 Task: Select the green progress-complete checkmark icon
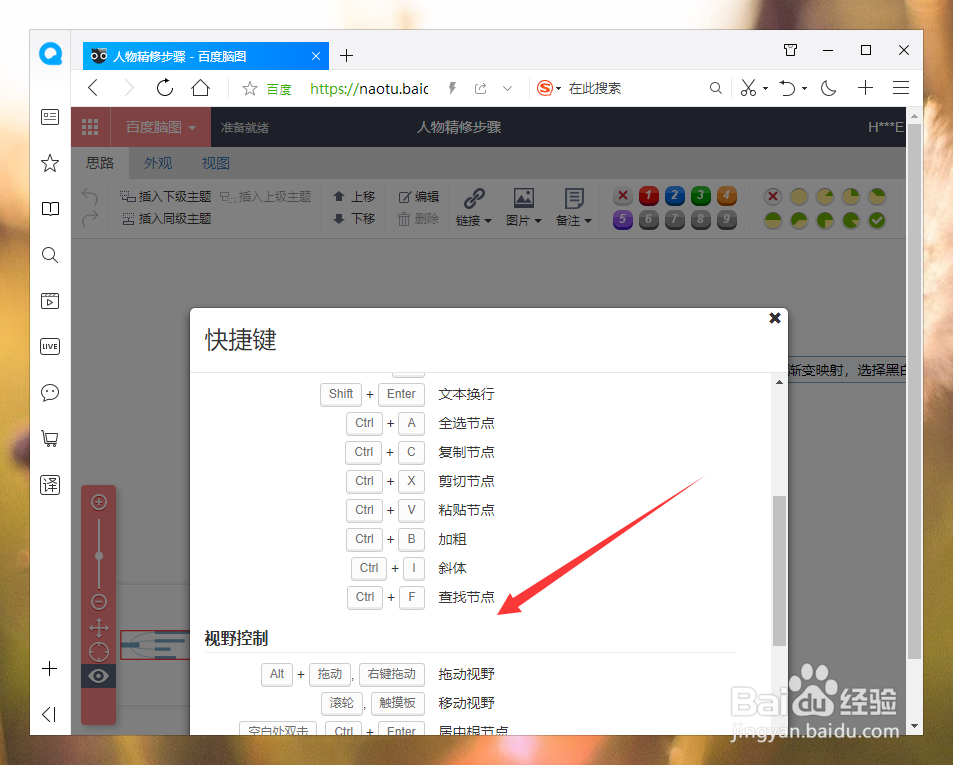(x=877, y=219)
